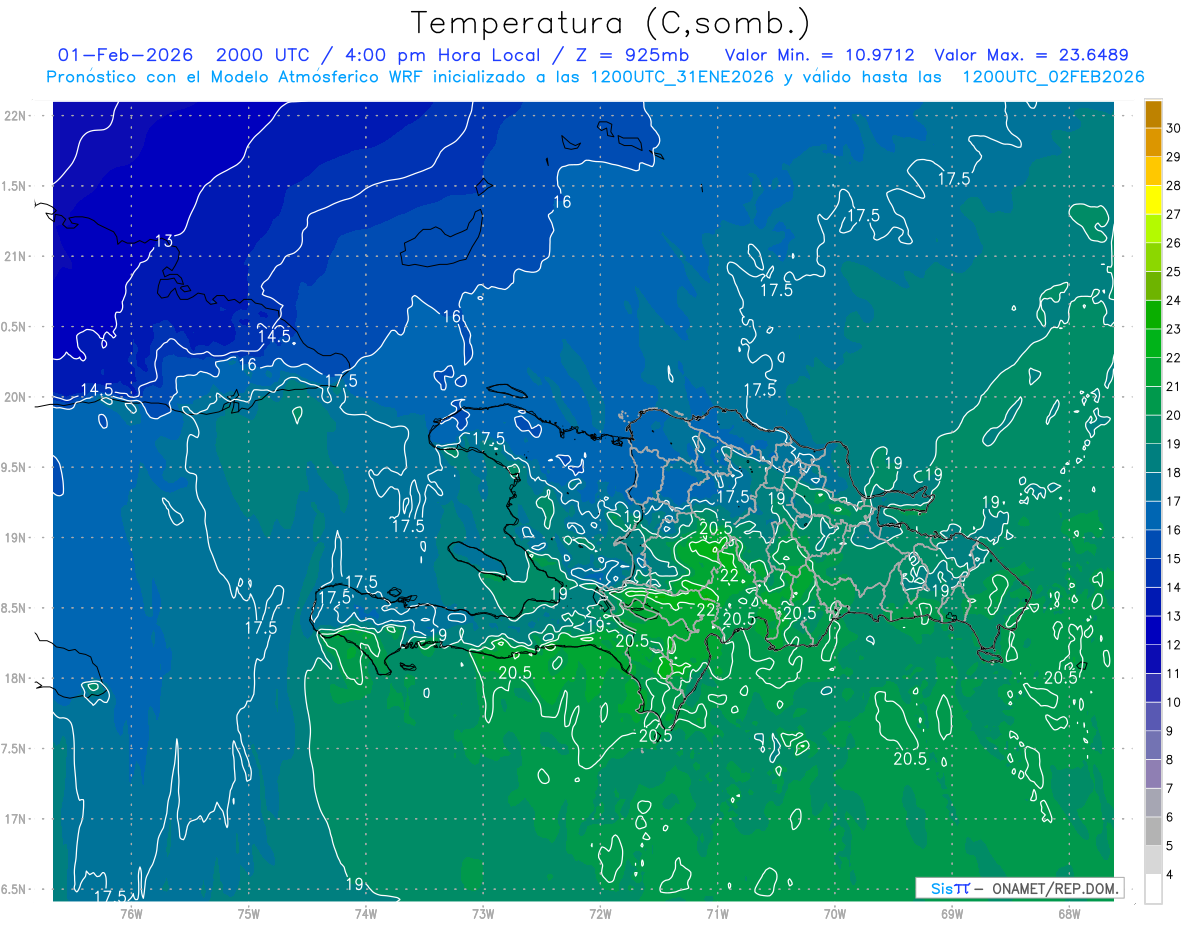Click the "2000 UTC" time text

click(x=262, y=55)
